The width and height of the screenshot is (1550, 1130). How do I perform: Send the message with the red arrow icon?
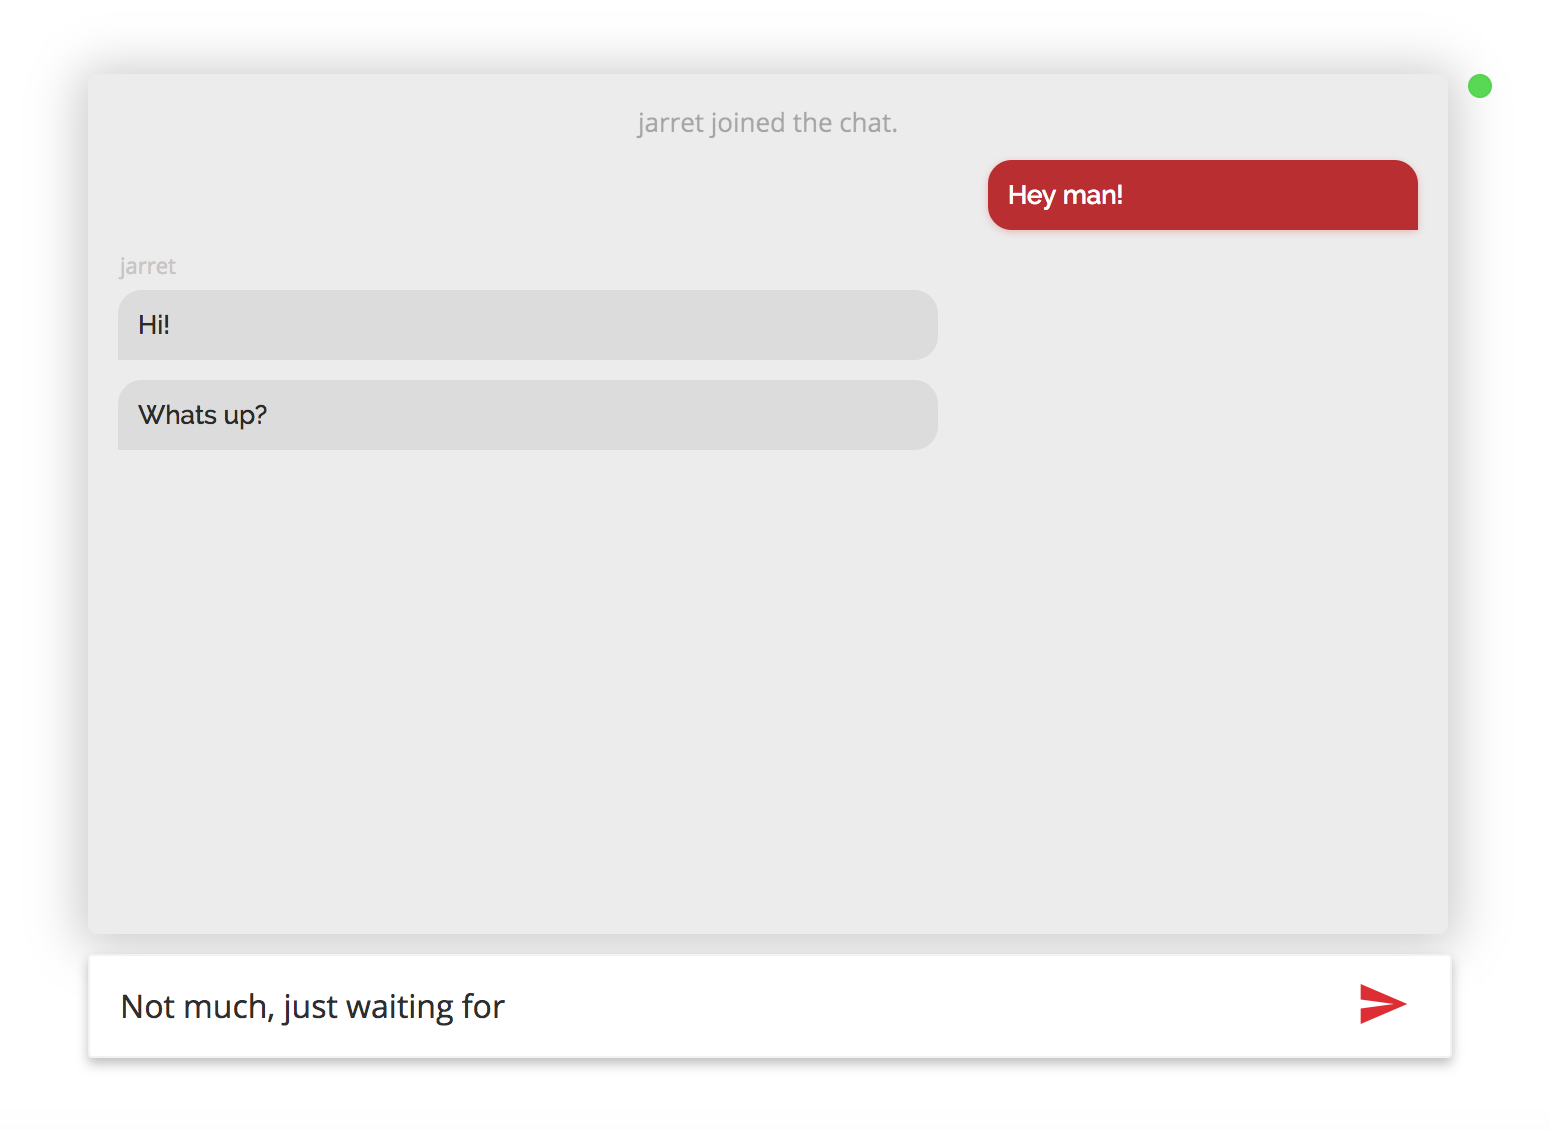[1383, 1004]
